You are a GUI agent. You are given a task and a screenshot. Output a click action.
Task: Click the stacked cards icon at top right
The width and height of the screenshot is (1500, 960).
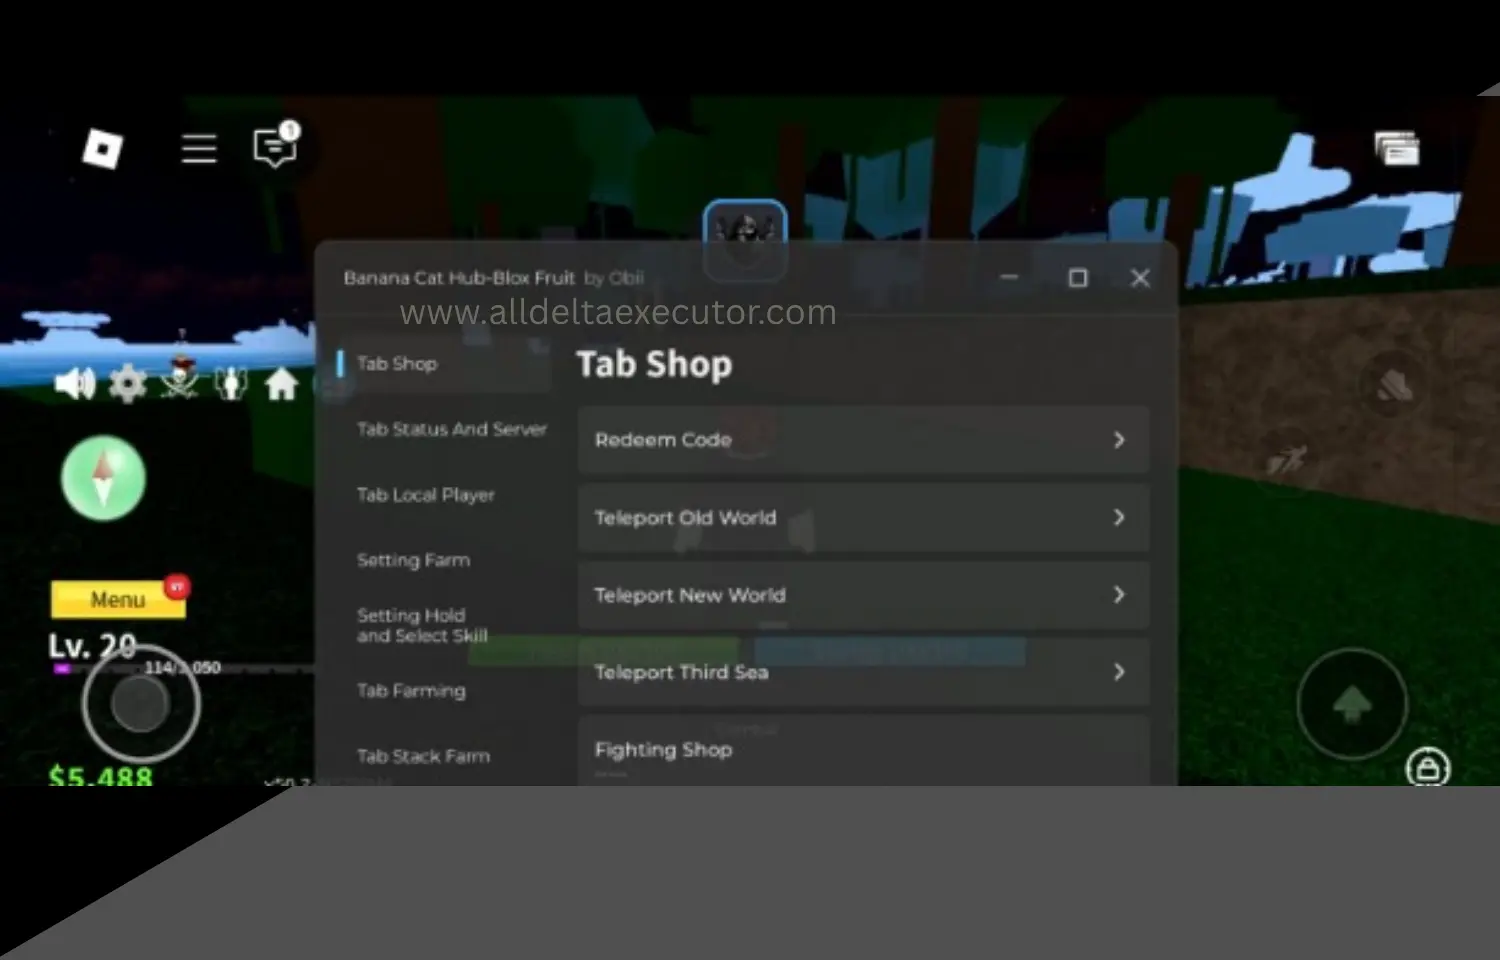pyautogui.click(x=1397, y=148)
